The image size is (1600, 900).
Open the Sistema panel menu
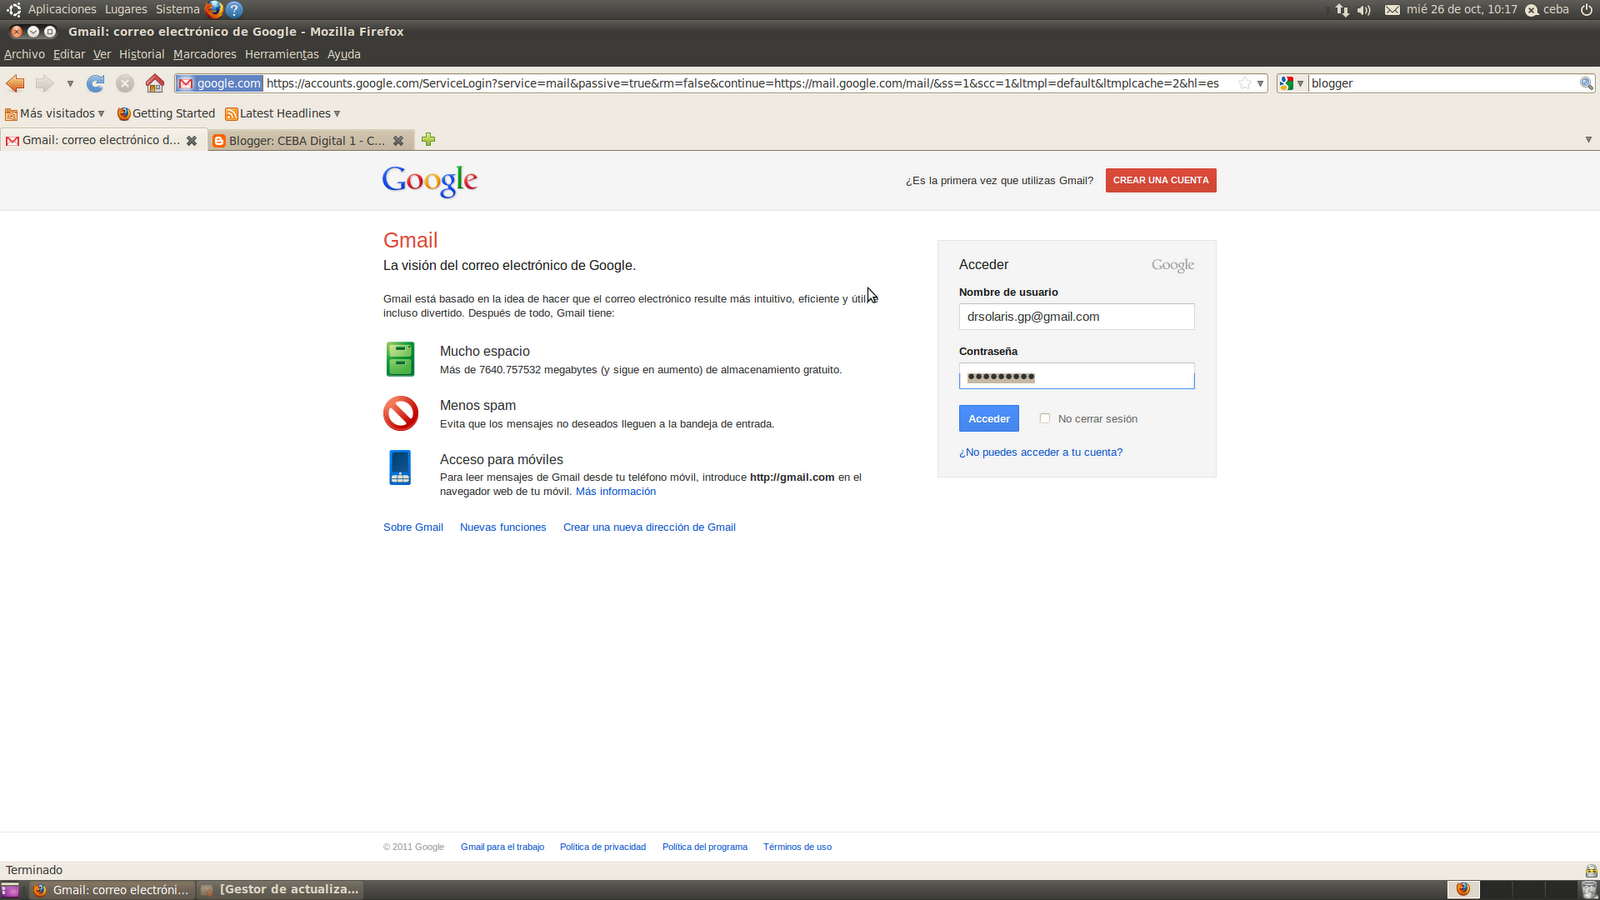[177, 9]
